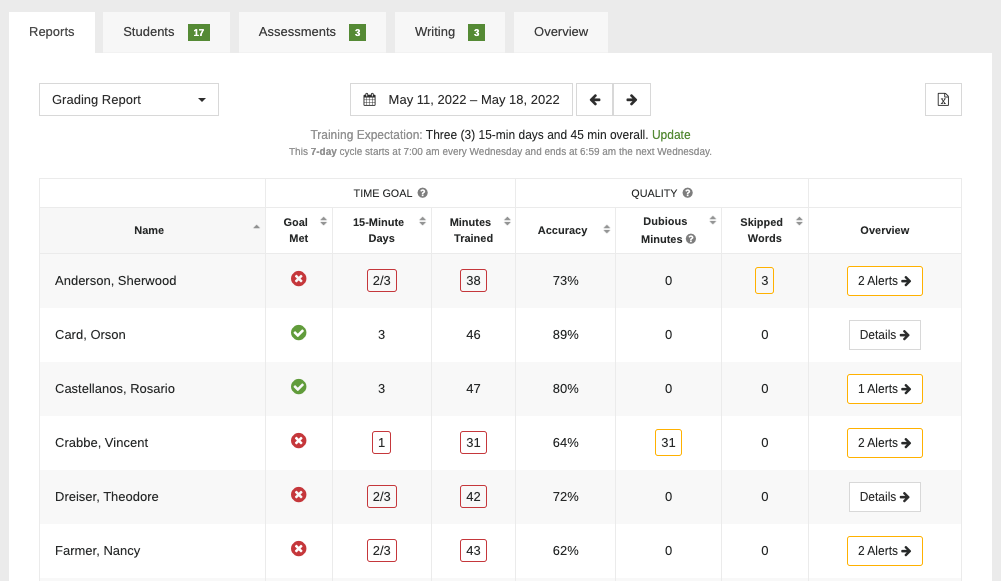Click Vincent Crabbe's red goal indicator
This screenshot has height=581, width=1001.
tap(298, 442)
